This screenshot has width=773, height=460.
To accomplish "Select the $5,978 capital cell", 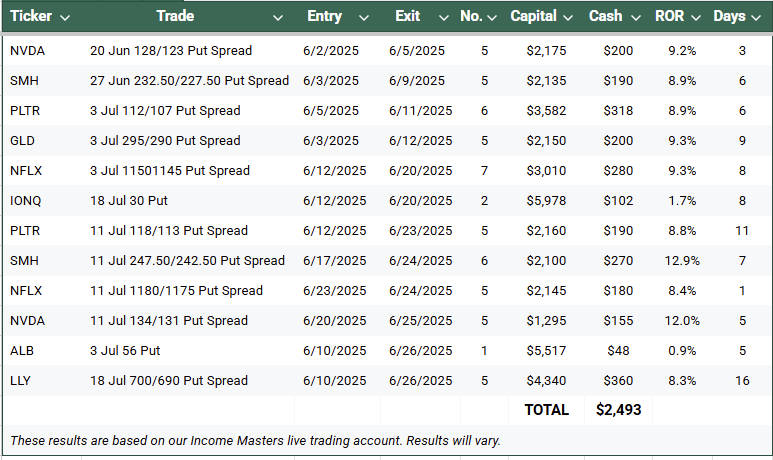I will point(546,201).
